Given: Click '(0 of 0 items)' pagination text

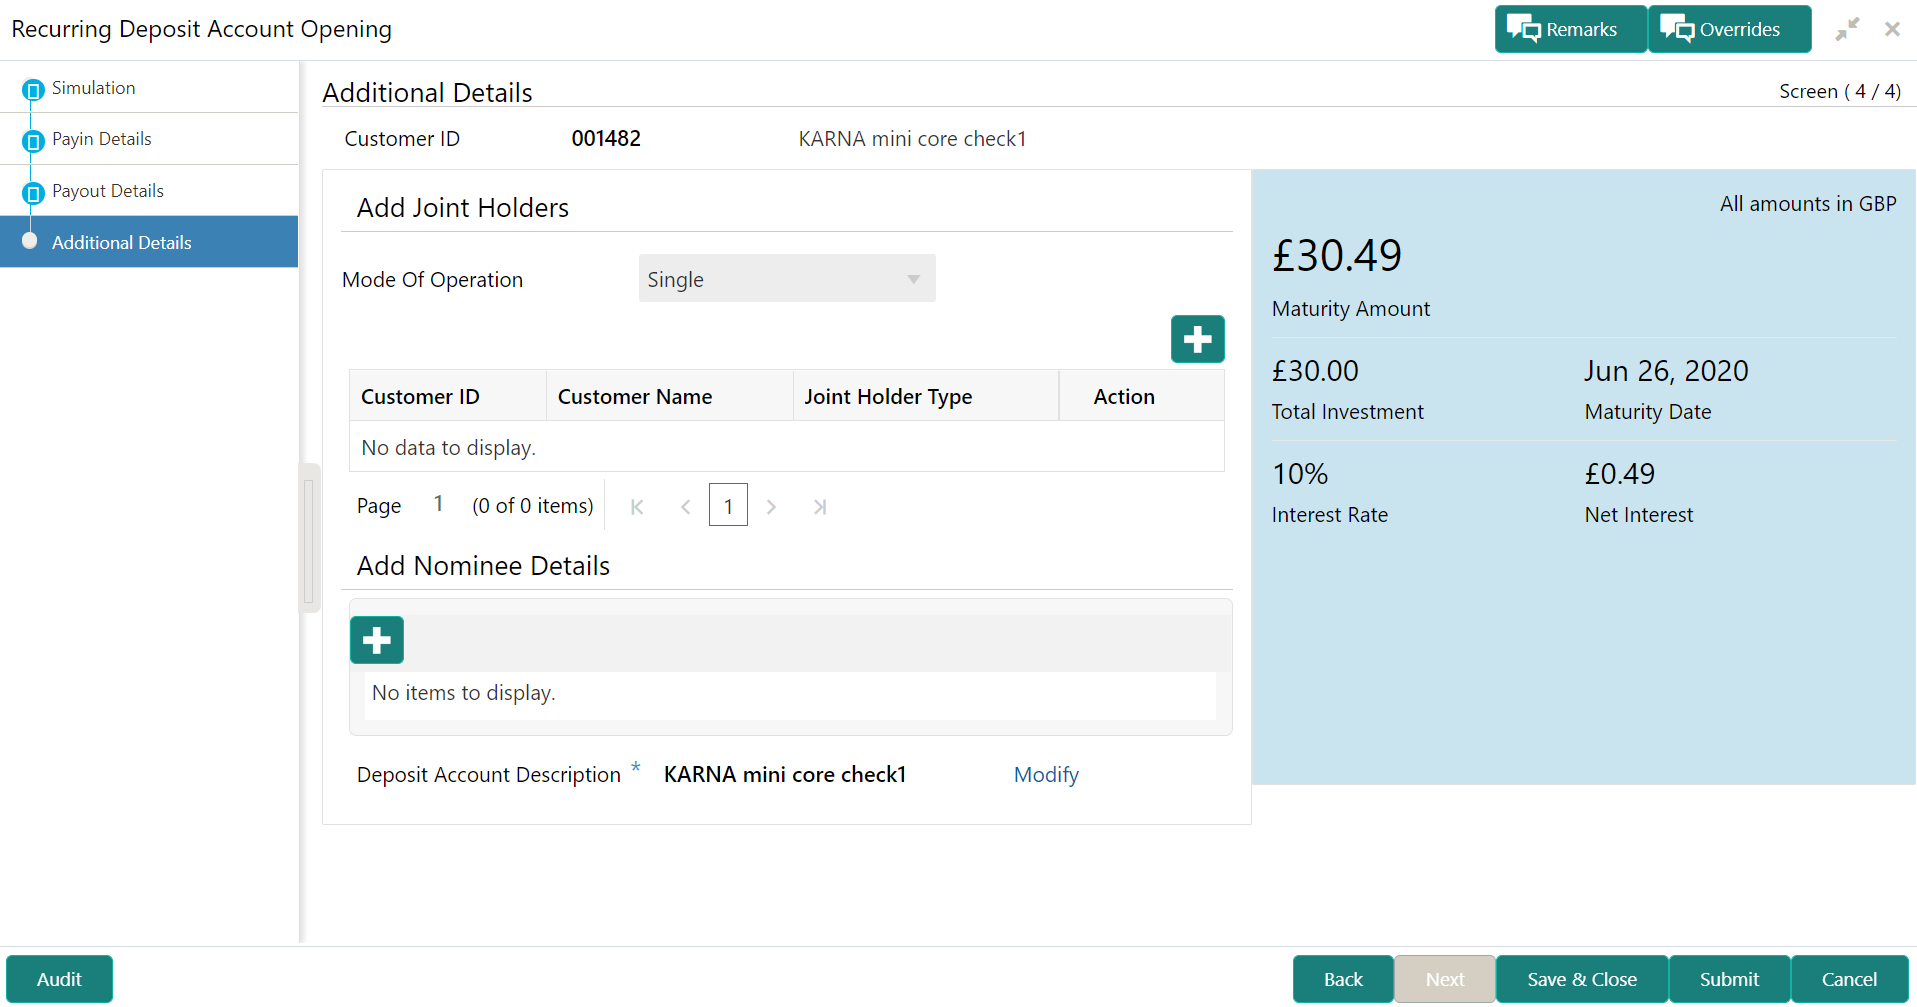Looking at the screenshot, I should coord(533,506).
